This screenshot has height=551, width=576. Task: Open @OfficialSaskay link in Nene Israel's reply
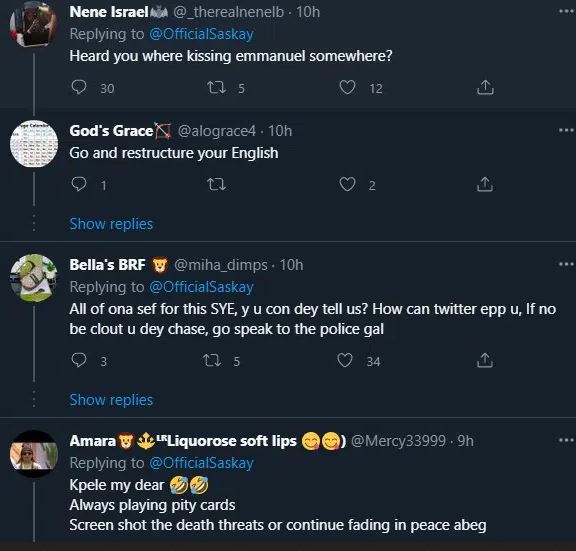click(201, 34)
